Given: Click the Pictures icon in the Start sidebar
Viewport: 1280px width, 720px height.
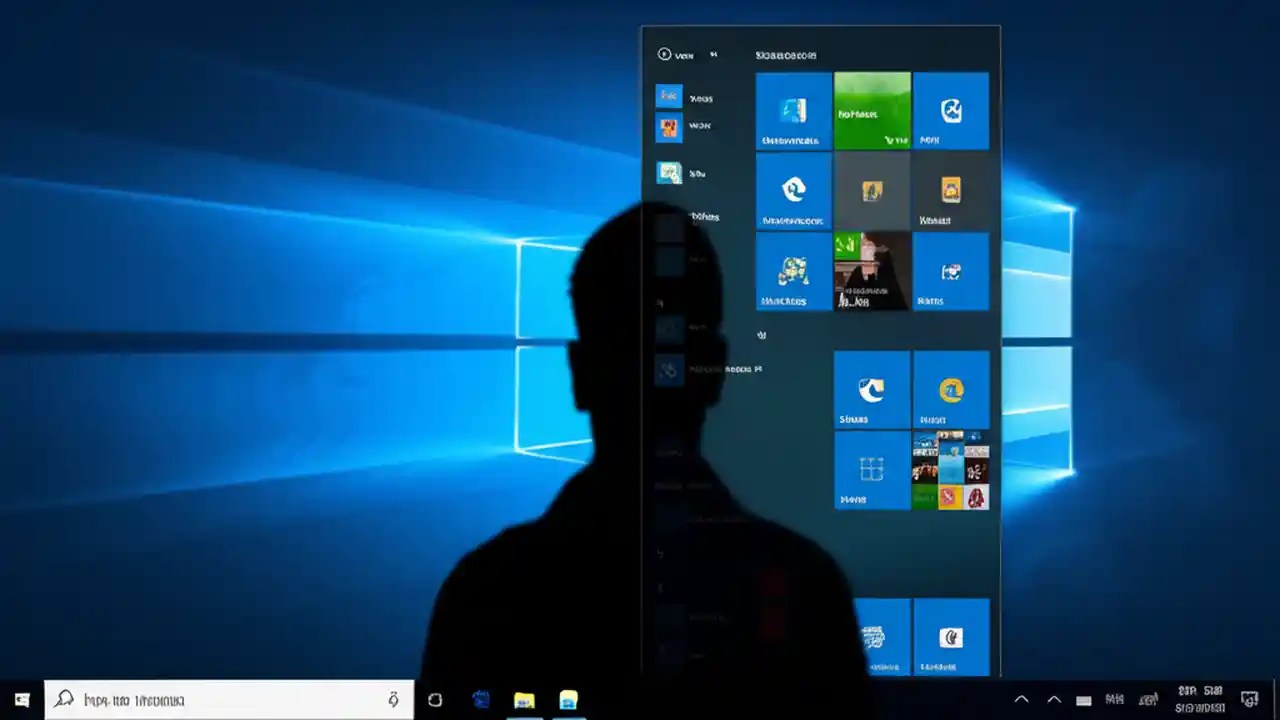Looking at the screenshot, I should (x=668, y=172).
